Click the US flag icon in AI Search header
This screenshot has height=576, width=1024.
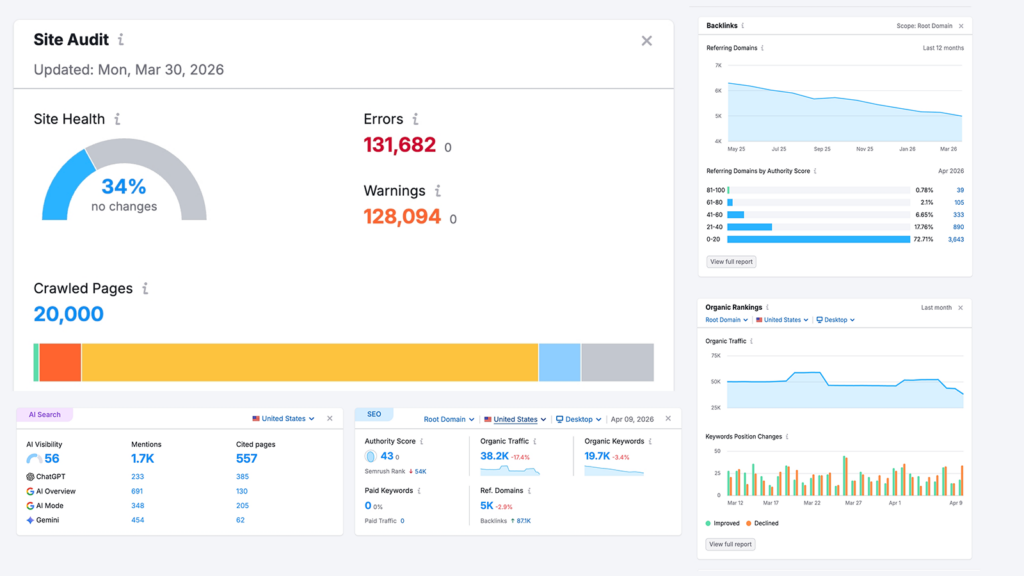click(x=258, y=419)
